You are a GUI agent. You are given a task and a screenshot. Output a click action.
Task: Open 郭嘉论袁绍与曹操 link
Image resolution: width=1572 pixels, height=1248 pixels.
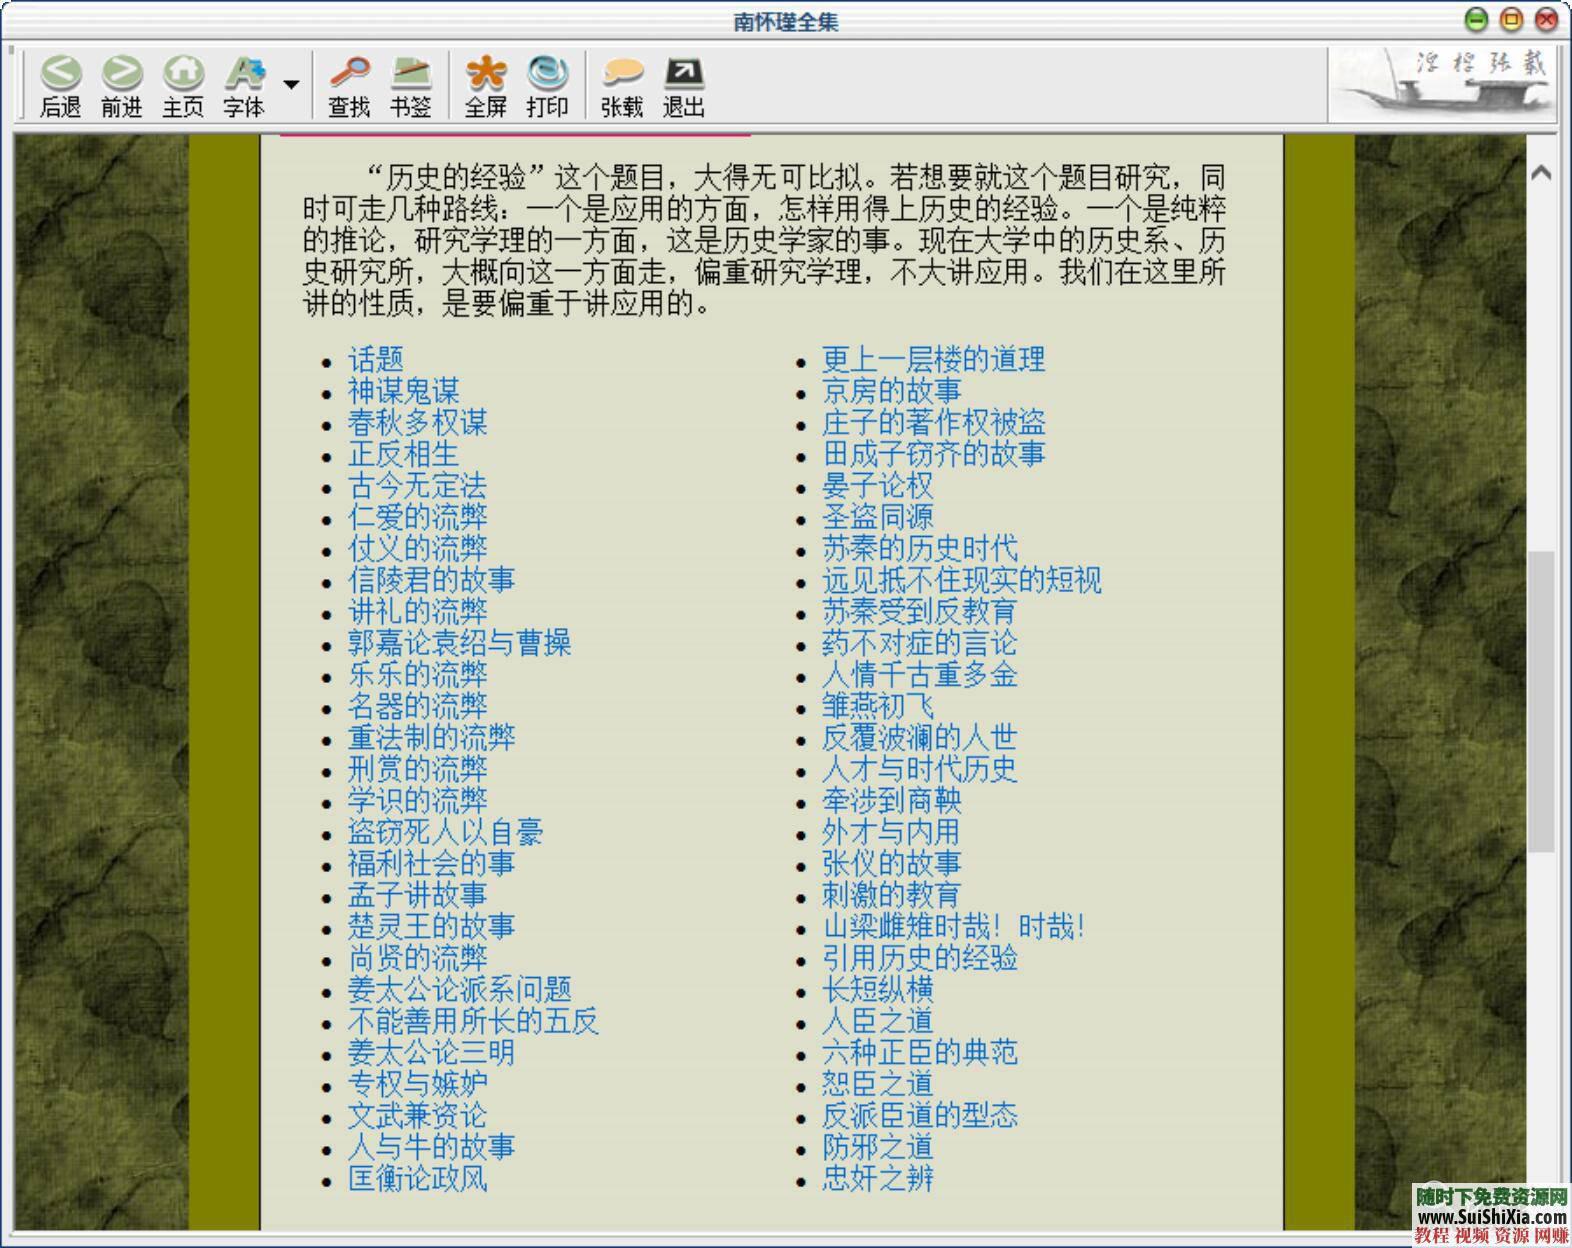point(459,643)
